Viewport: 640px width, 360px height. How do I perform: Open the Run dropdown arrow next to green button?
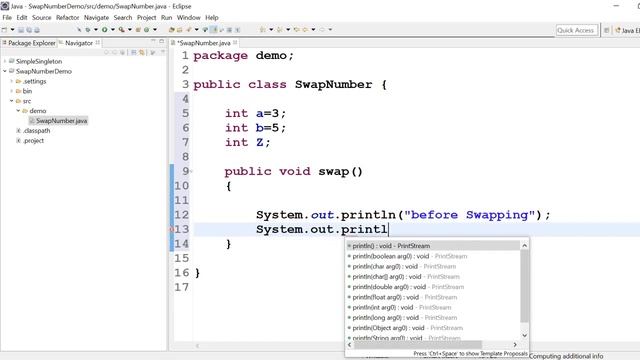[113, 30]
